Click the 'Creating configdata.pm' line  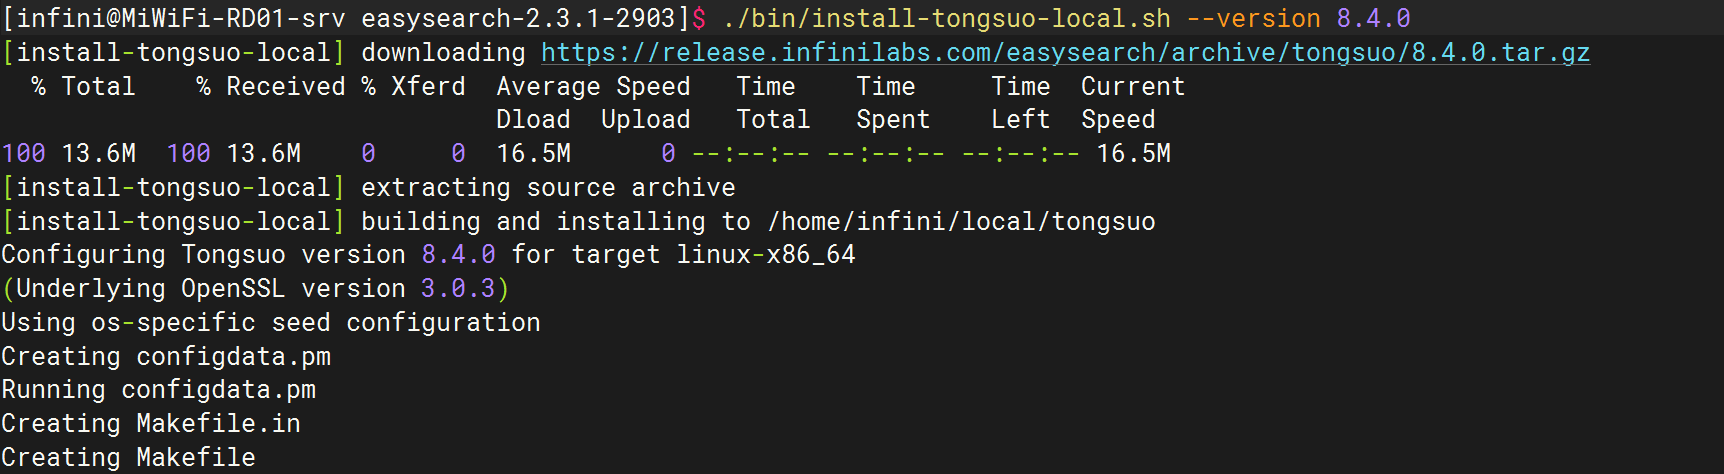pos(166,356)
